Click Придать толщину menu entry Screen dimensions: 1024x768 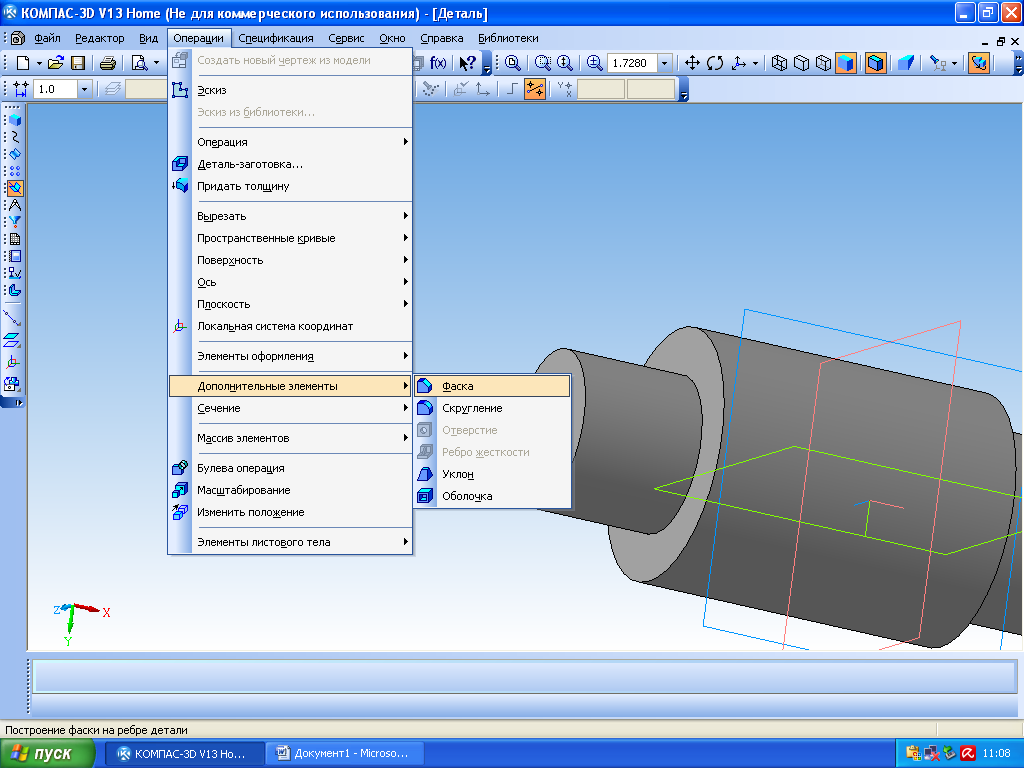click(291, 186)
